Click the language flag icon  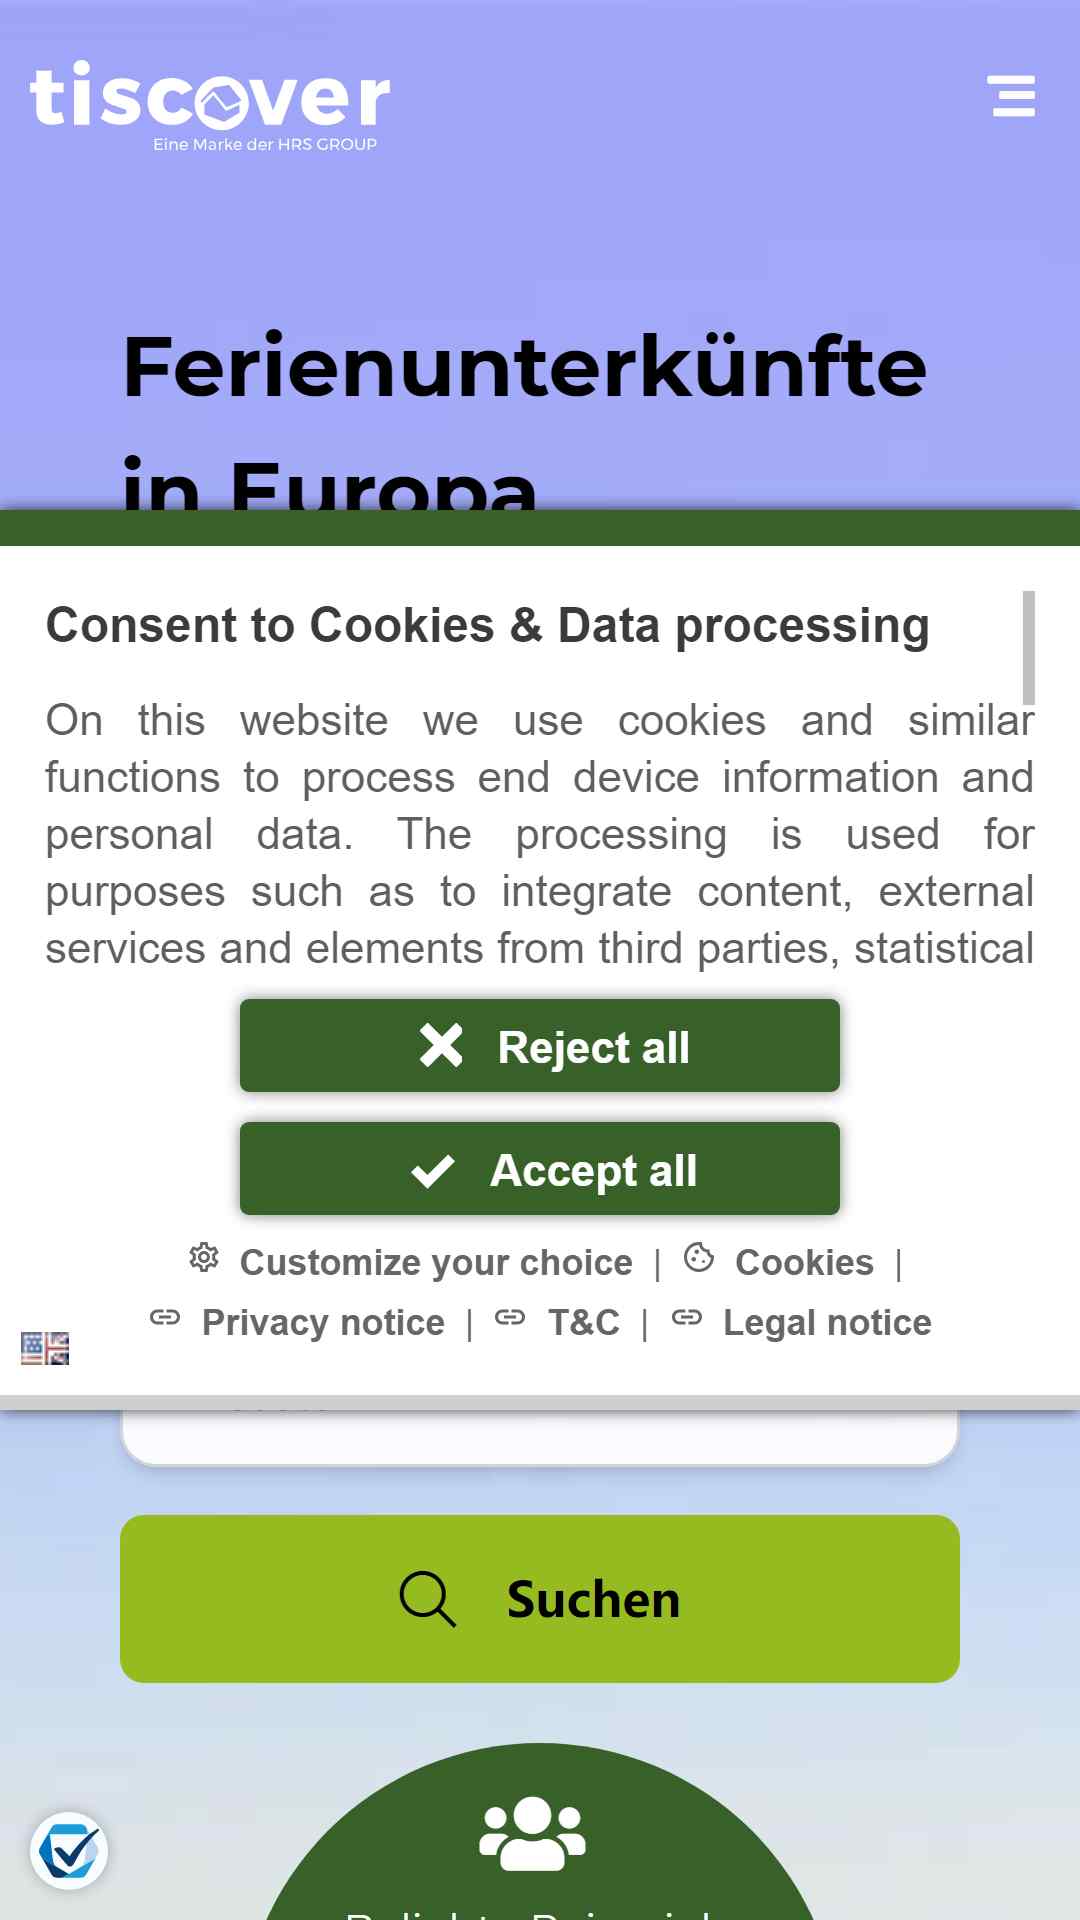coord(45,1348)
